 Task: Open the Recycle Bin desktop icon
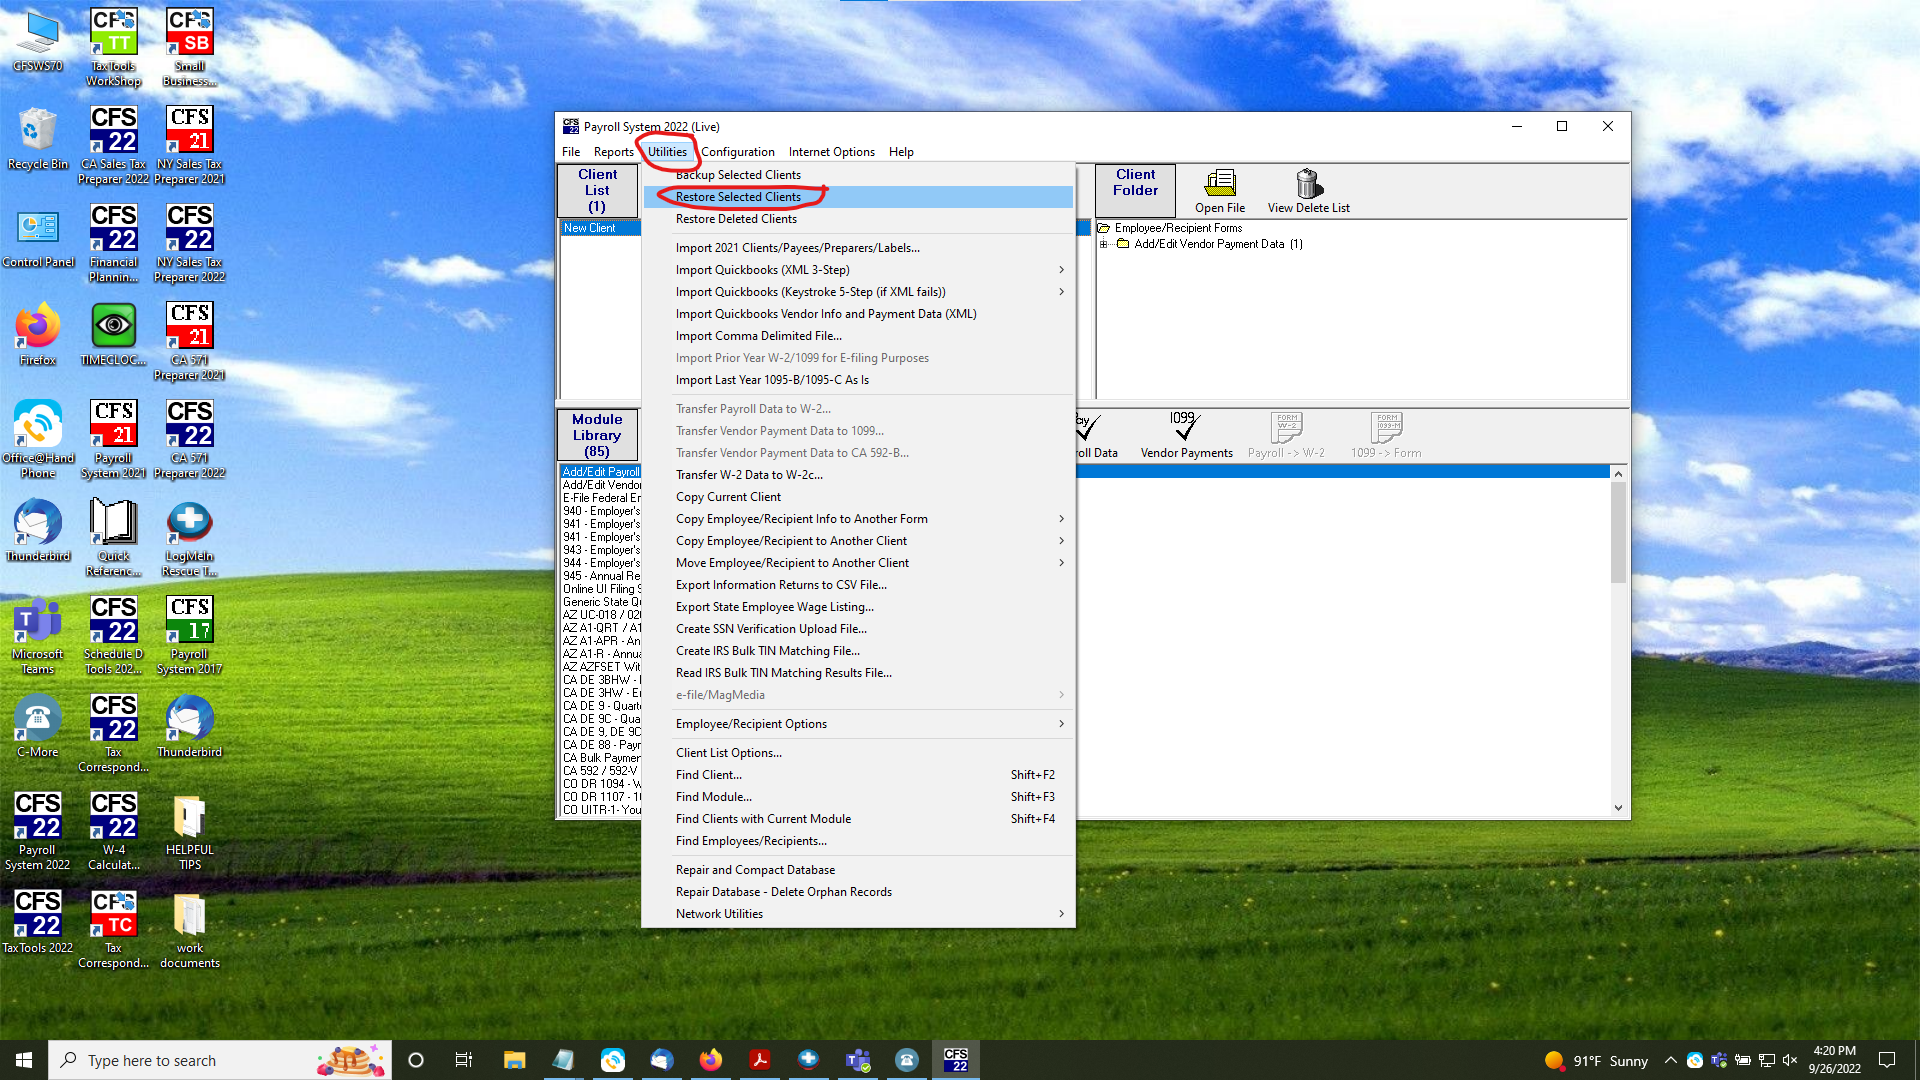(38, 139)
